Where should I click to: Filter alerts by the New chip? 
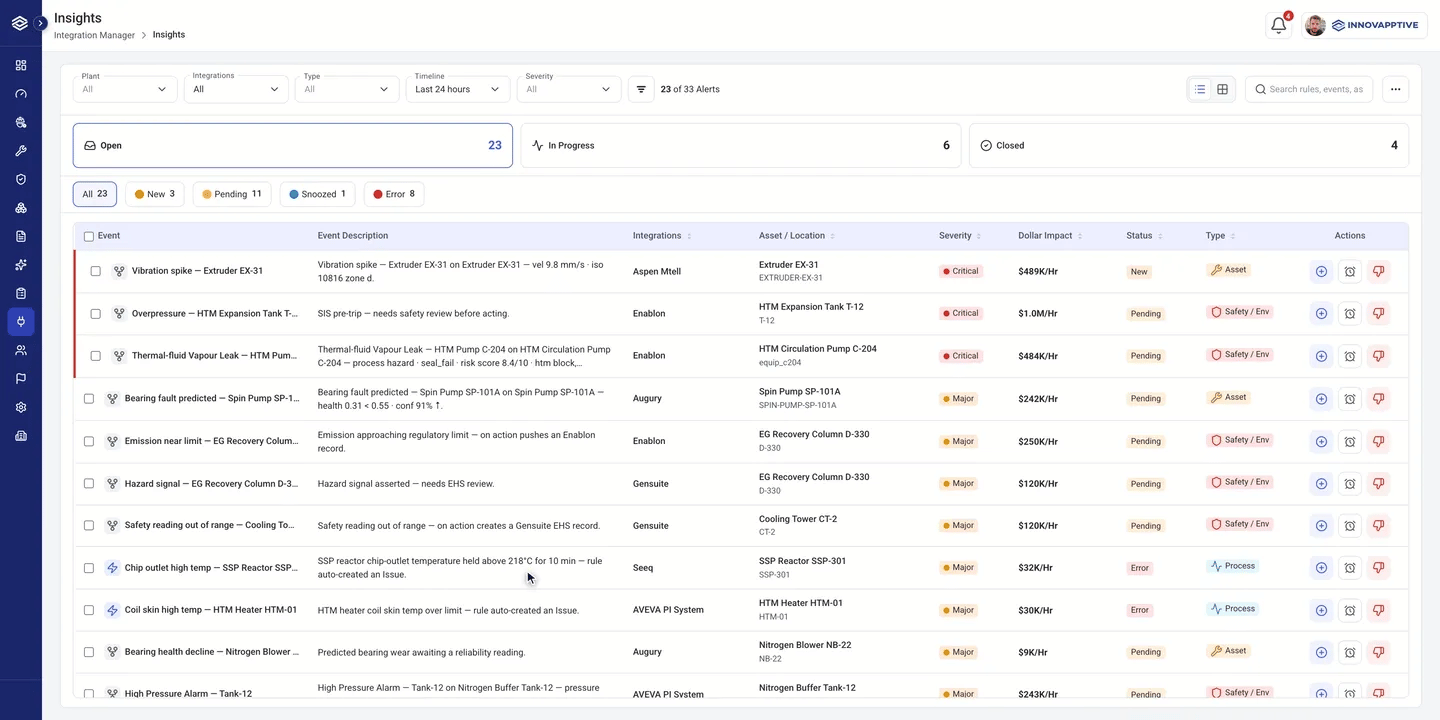[155, 194]
